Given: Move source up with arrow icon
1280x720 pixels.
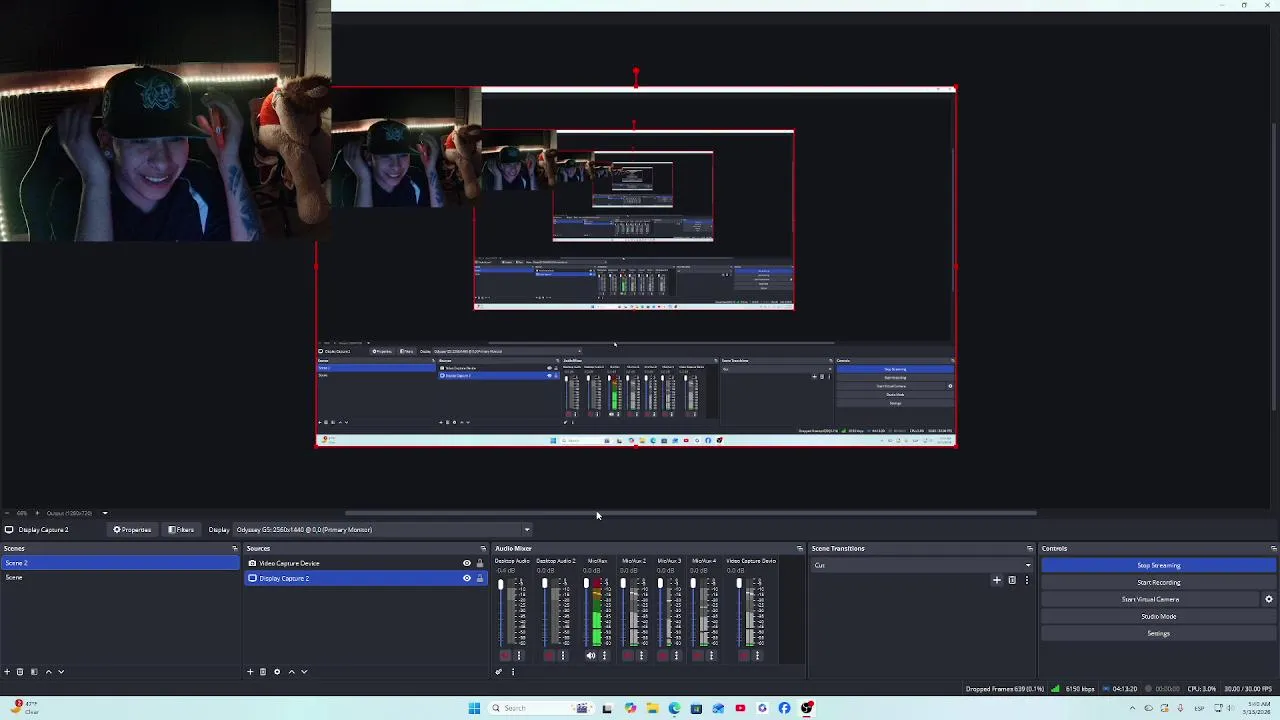Looking at the screenshot, I should (x=291, y=672).
